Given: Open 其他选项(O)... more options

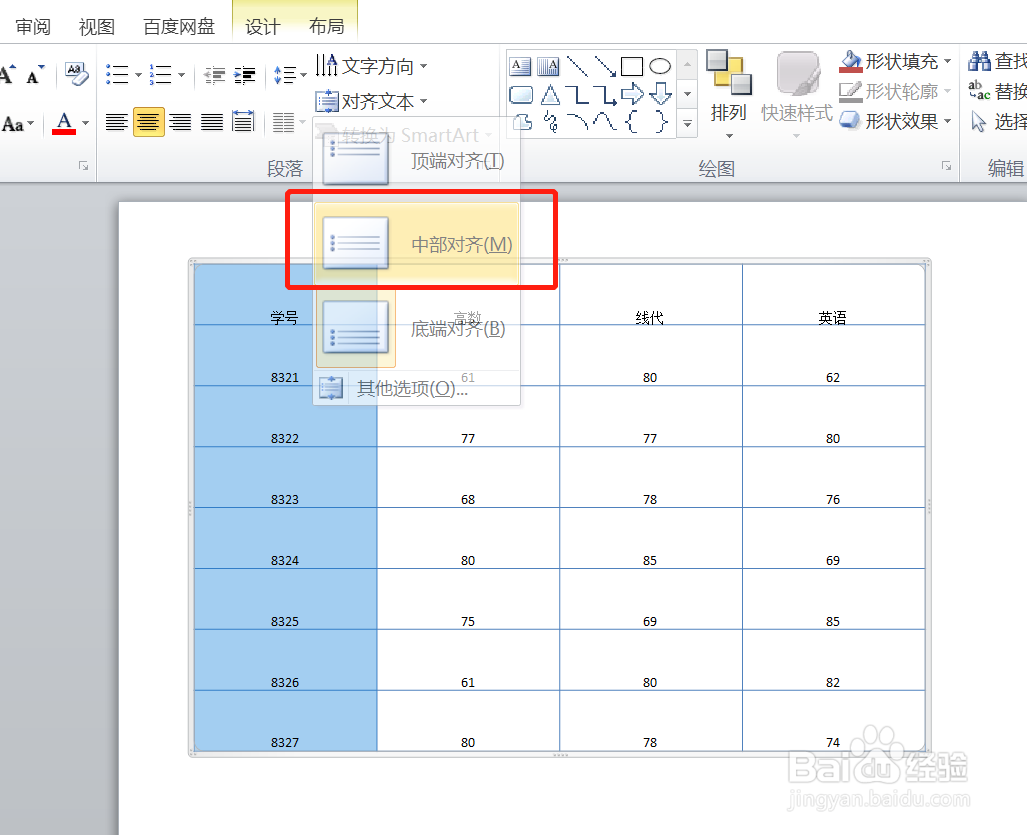Looking at the screenshot, I should coord(417,388).
